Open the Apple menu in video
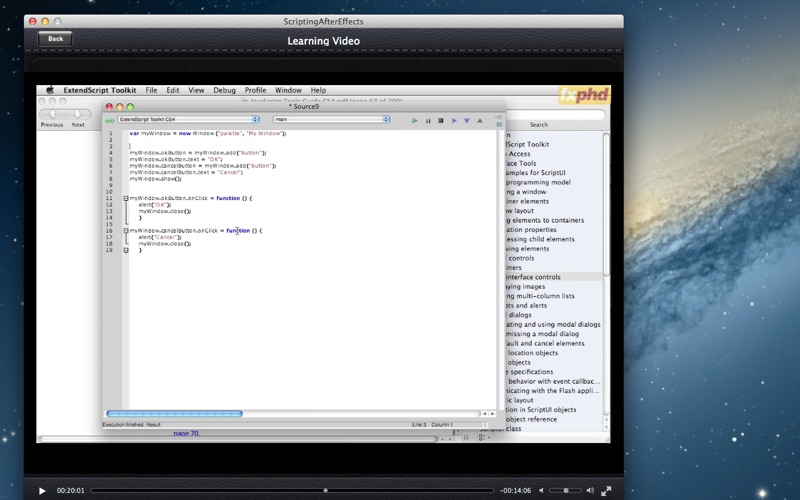Viewport: 800px width, 500px height. (x=50, y=90)
